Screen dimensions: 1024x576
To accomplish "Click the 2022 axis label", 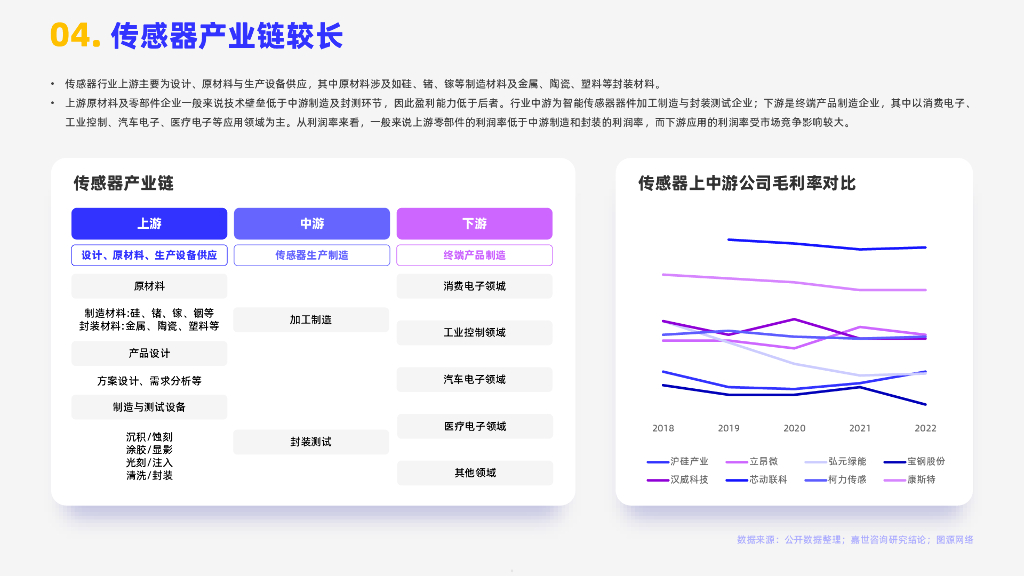I will click(x=925, y=428).
